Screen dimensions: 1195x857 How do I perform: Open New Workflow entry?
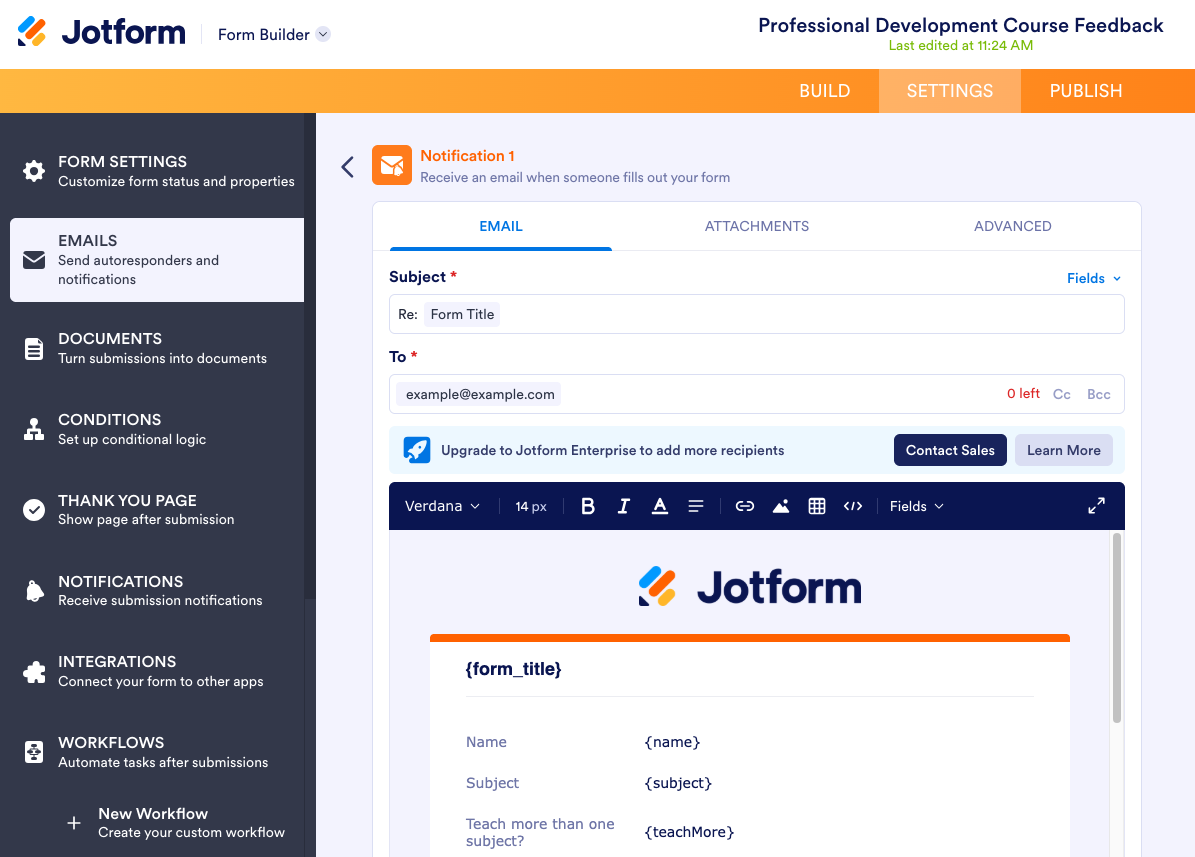pos(176,823)
